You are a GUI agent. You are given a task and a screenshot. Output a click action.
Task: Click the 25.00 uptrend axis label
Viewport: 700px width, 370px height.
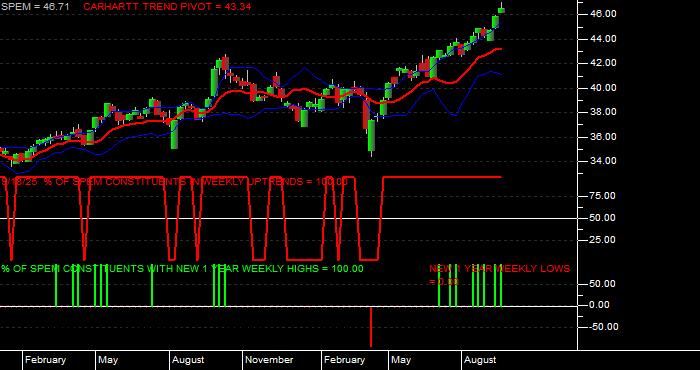click(x=603, y=240)
